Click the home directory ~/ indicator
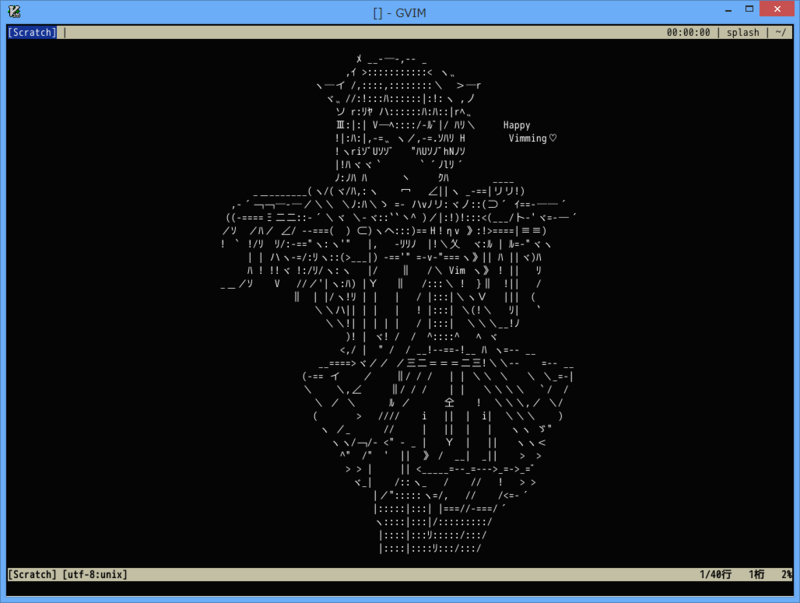 tap(780, 32)
